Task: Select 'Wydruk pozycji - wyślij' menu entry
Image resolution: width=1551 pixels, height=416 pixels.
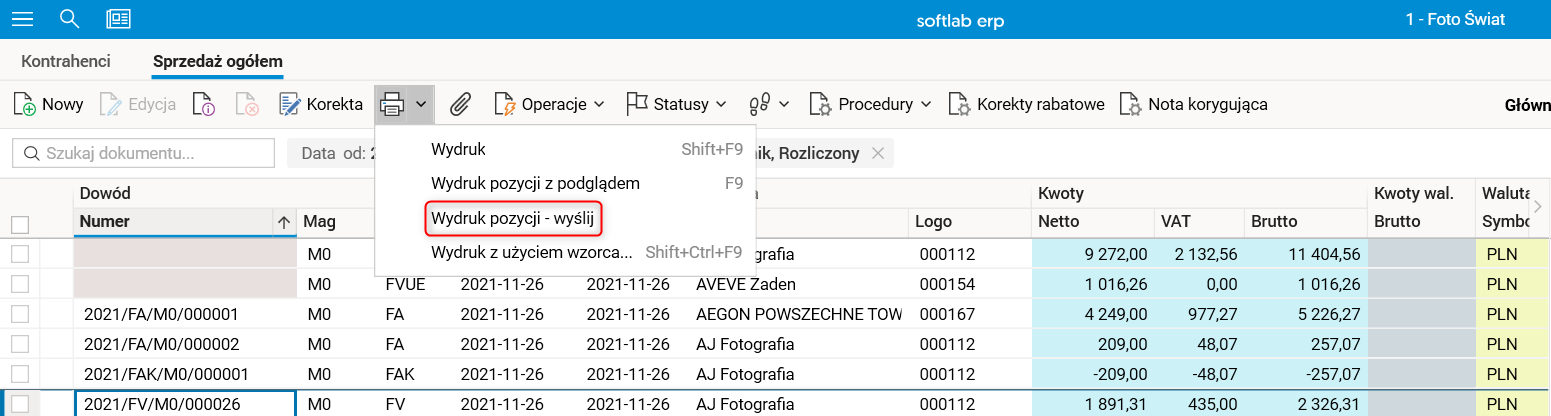Action: point(516,217)
